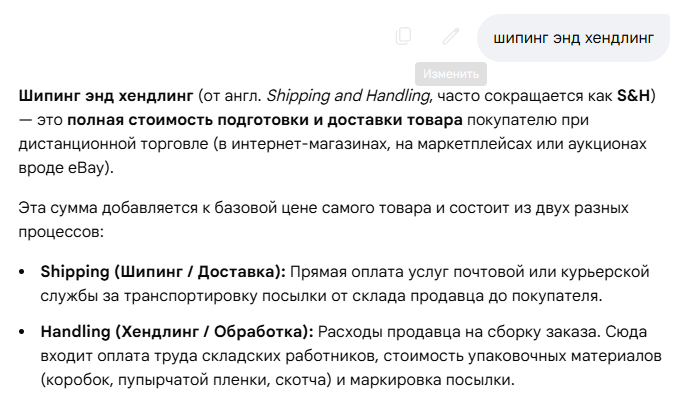The width and height of the screenshot is (692, 419).
Task: Click the words "пупырчатой пленки" in last bullet
Action: (194, 380)
